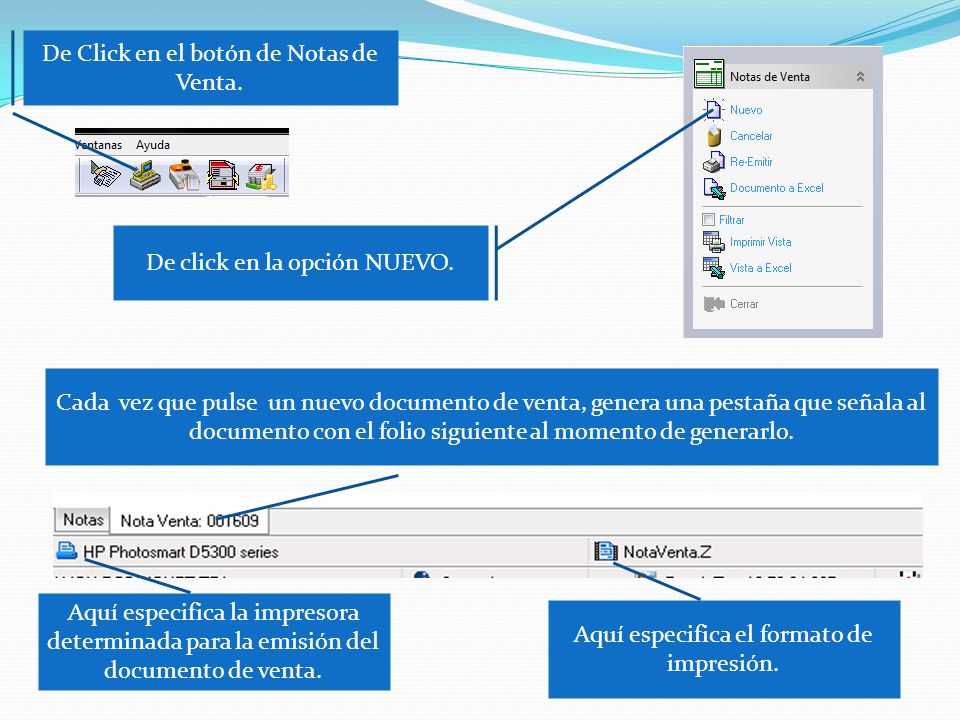The image size is (960, 720).
Task: Enable the Filtrar checkbox
Action: [x=708, y=219]
